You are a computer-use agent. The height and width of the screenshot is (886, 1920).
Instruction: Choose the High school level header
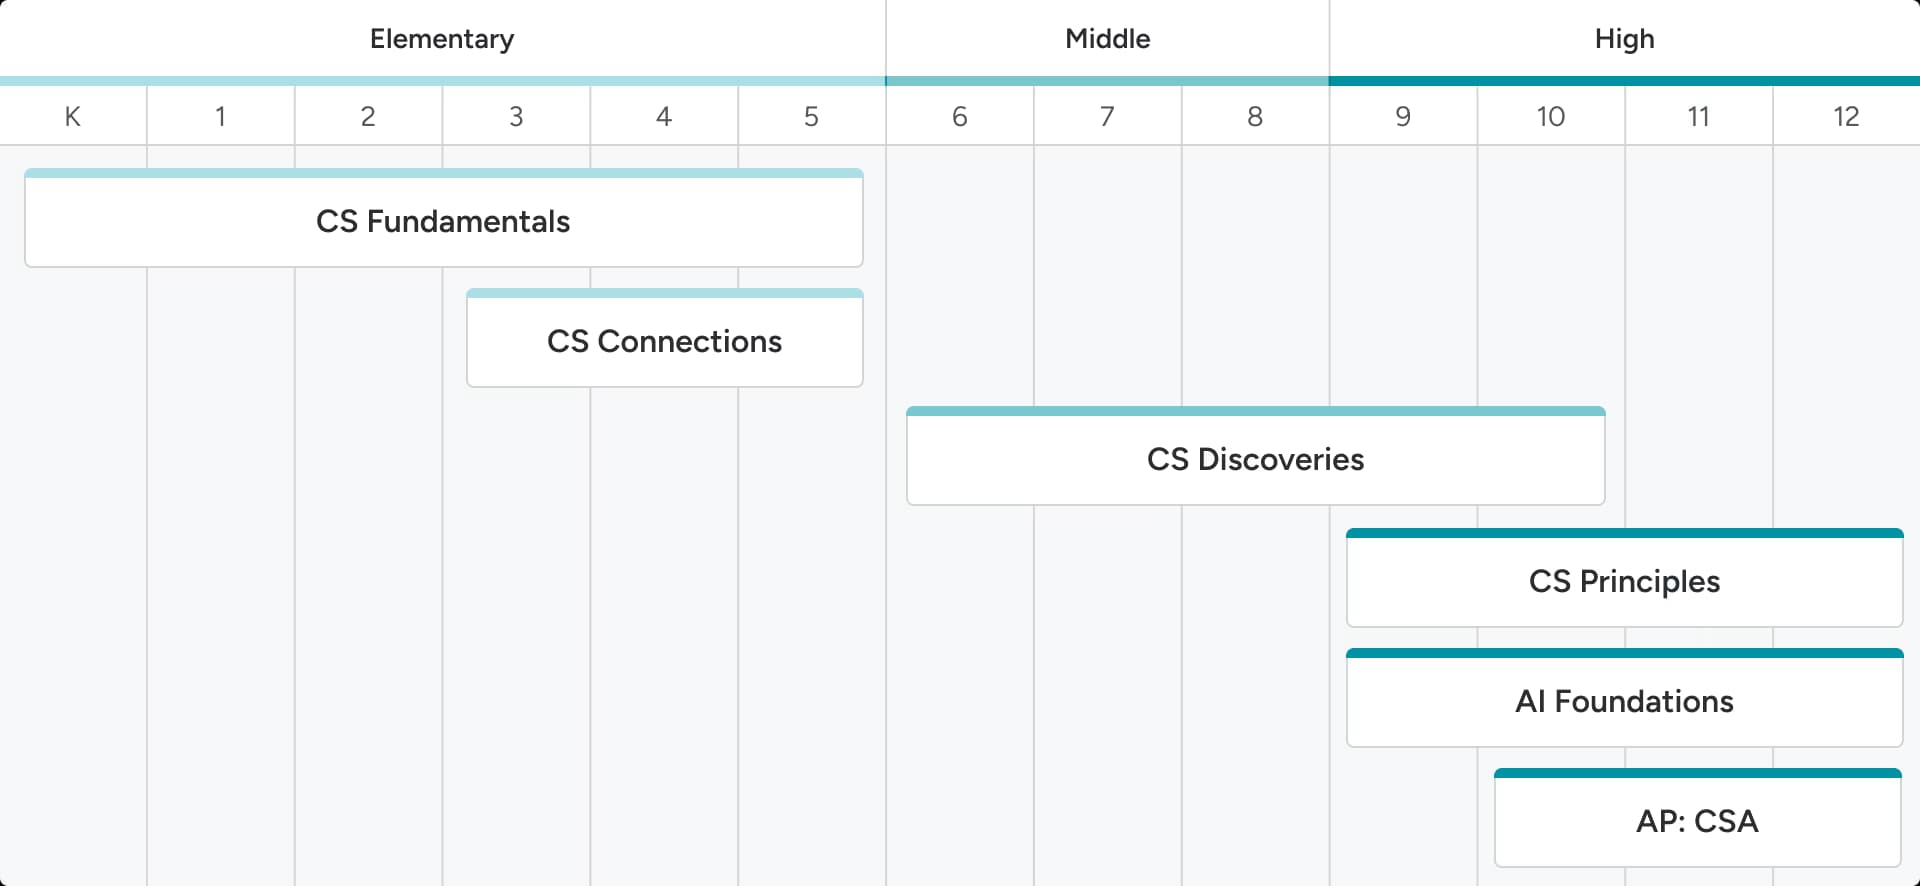click(x=1624, y=39)
